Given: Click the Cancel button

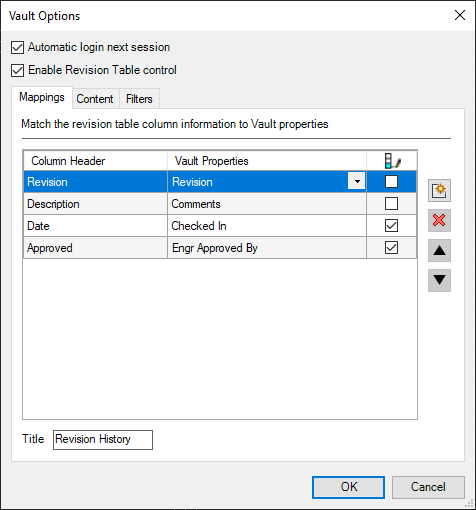Looking at the screenshot, I should tap(428, 487).
